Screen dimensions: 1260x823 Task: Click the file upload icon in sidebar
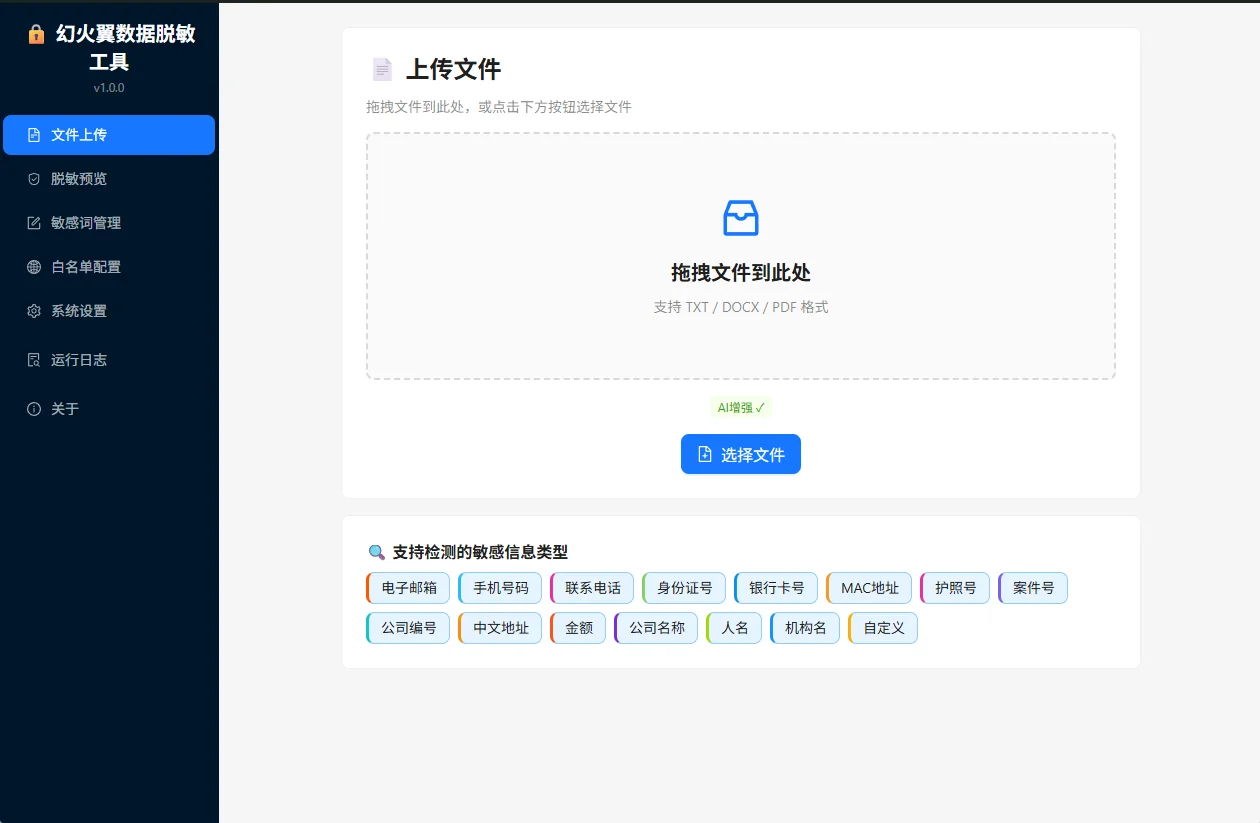coord(34,135)
